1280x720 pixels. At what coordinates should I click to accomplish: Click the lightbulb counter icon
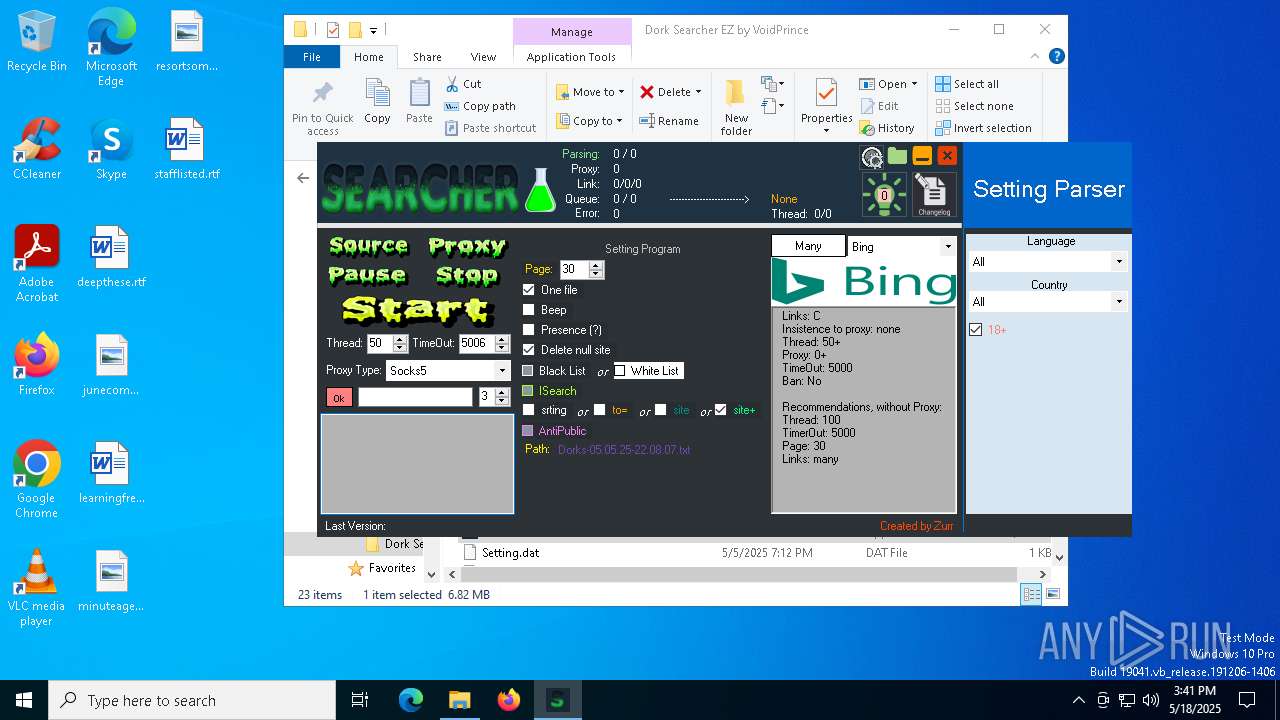pos(884,195)
